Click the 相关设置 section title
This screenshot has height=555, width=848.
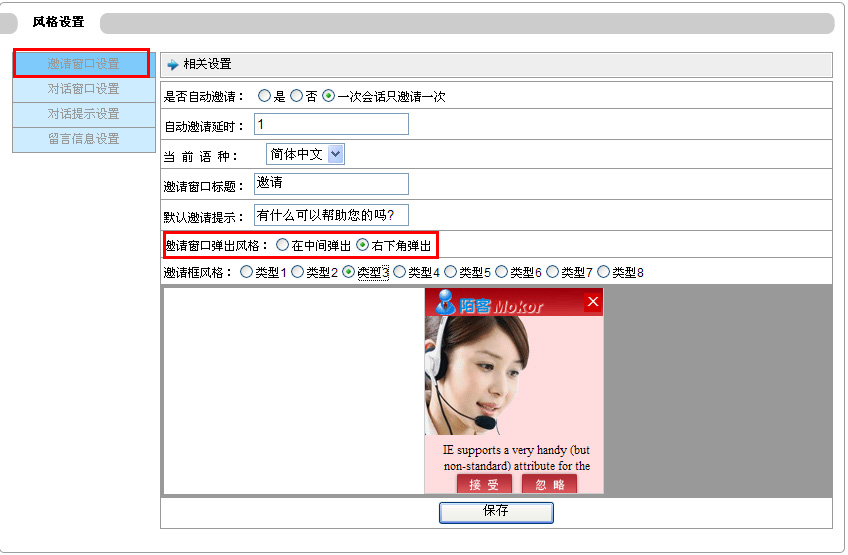207,64
